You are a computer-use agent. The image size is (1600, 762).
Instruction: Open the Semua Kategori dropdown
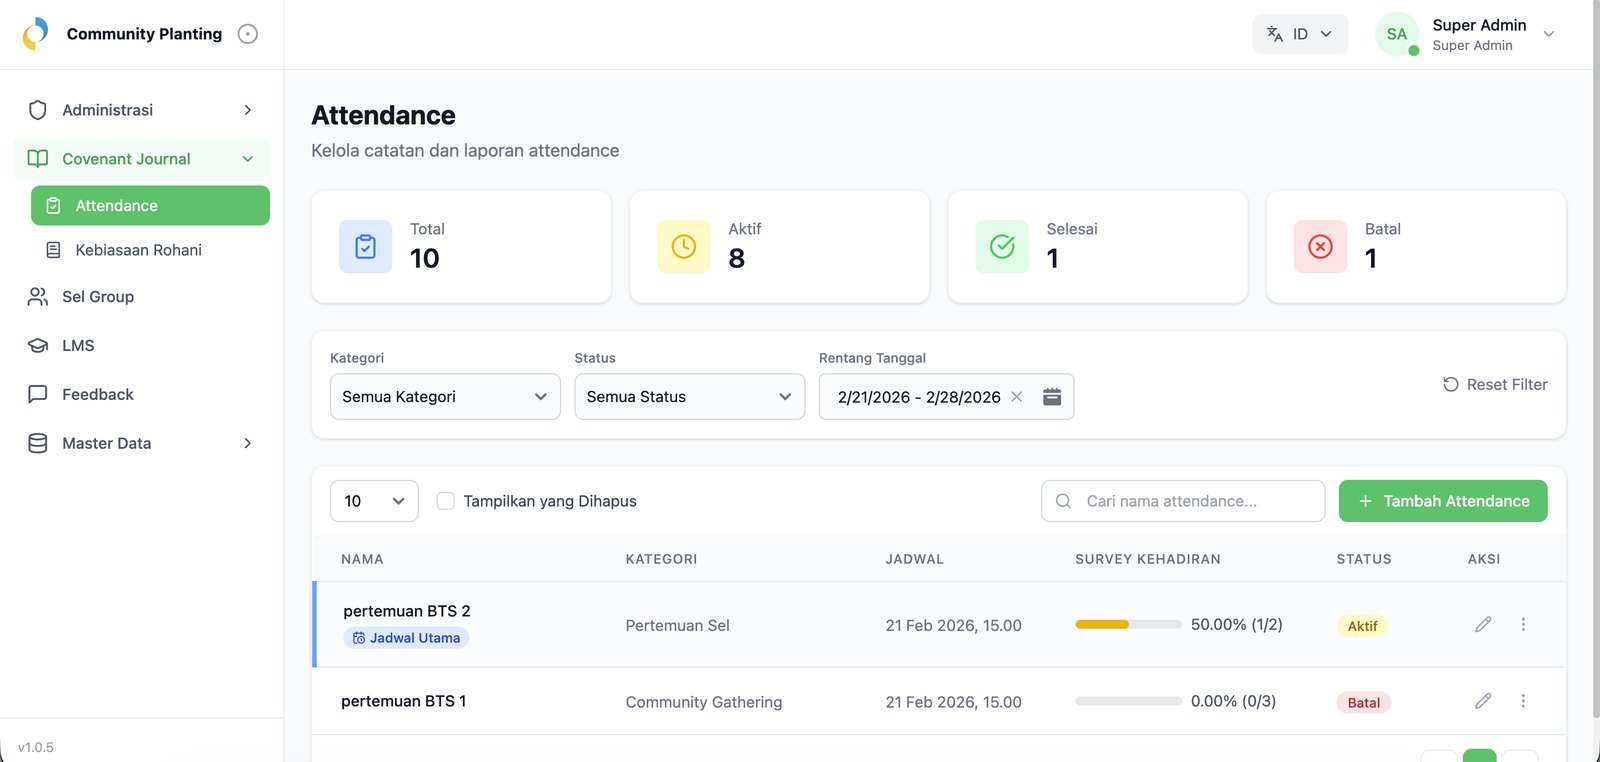445,397
